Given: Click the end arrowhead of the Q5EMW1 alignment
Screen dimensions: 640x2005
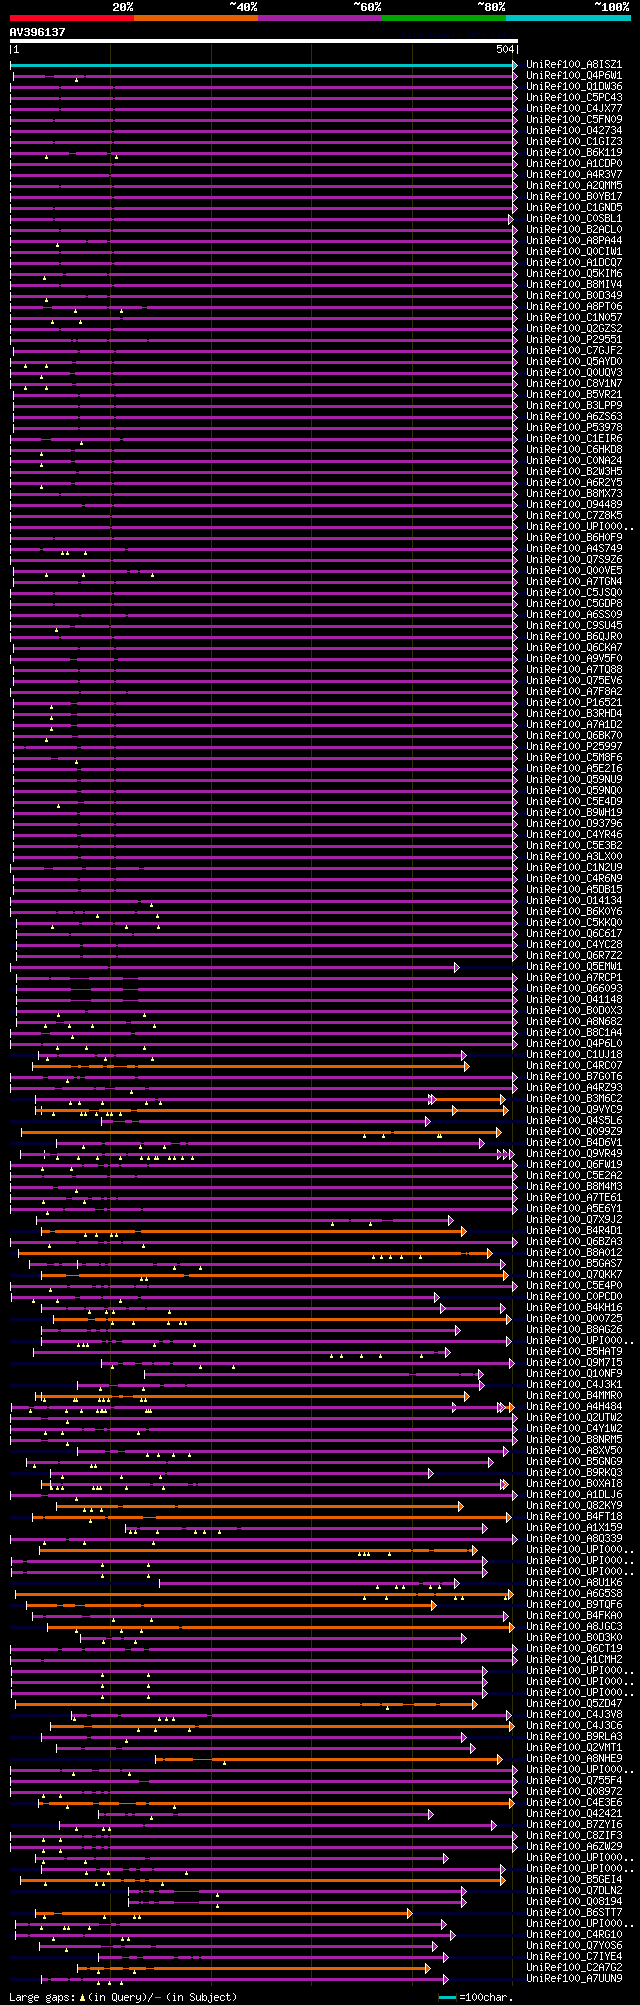Looking at the screenshot, I should click(456, 967).
